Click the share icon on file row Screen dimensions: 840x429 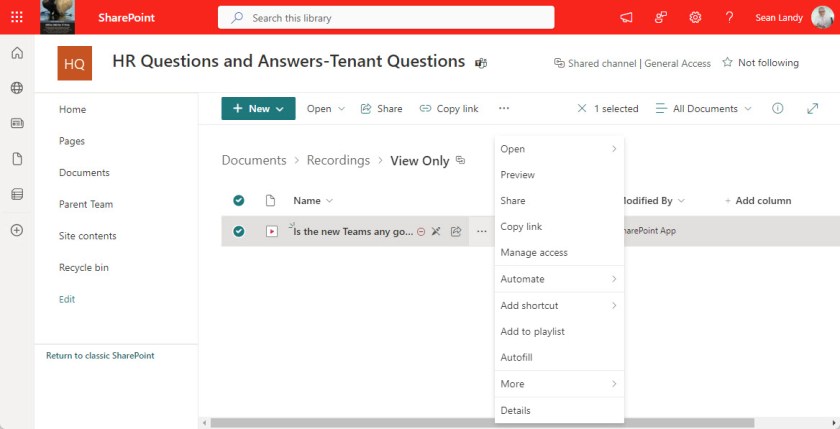[x=456, y=231]
